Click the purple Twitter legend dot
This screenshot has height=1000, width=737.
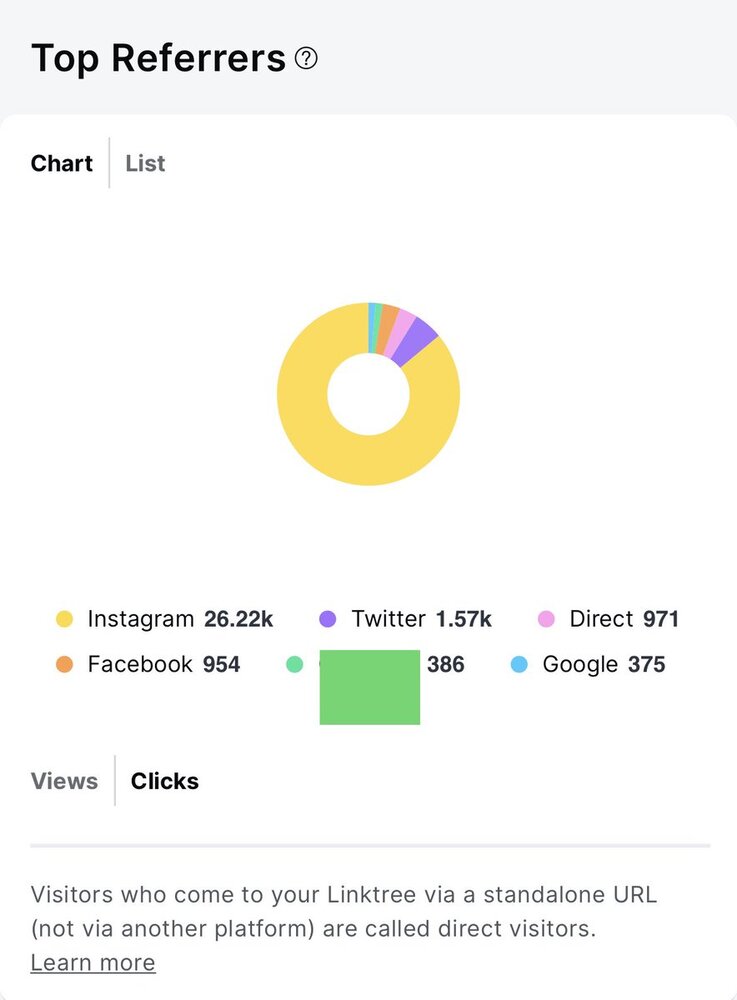click(328, 619)
